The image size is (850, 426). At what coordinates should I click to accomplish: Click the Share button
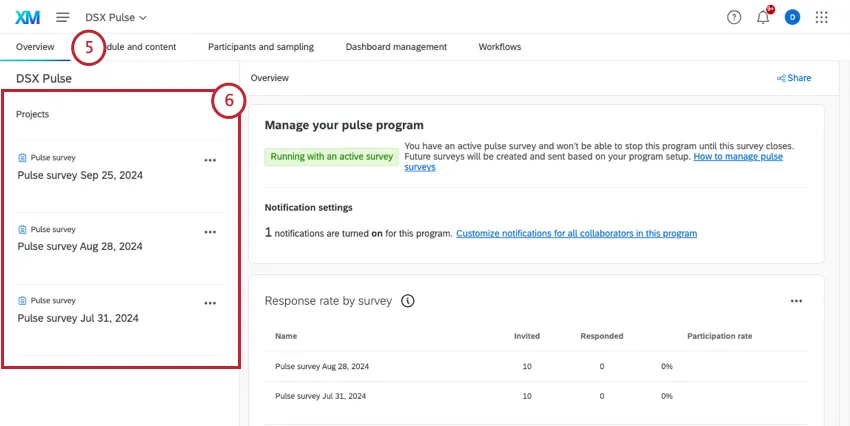(794, 78)
